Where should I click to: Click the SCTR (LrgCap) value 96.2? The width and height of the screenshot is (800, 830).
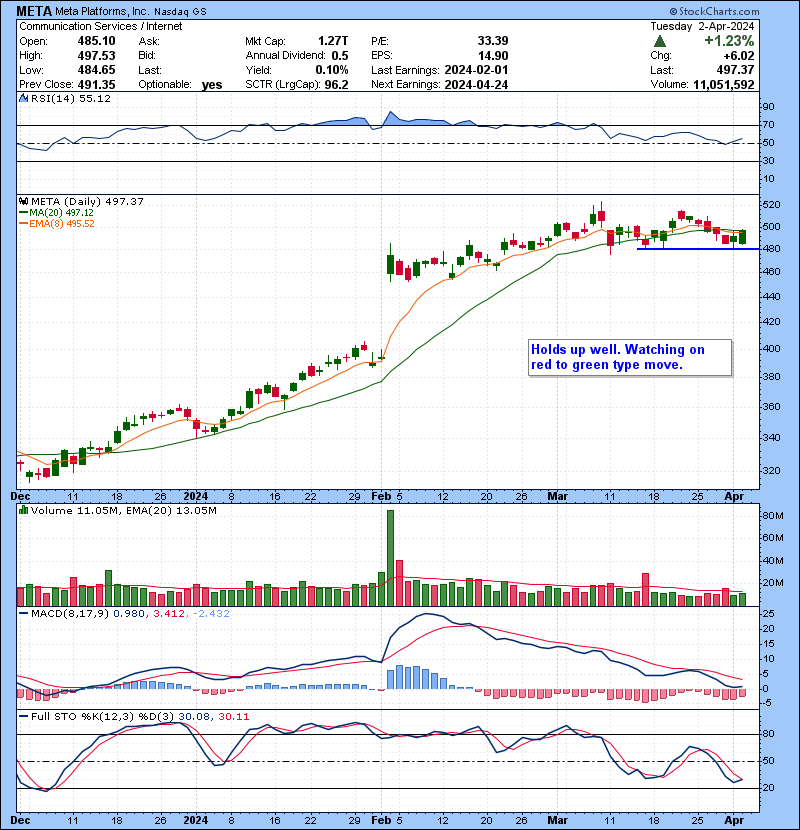click(x=336, y=84)
